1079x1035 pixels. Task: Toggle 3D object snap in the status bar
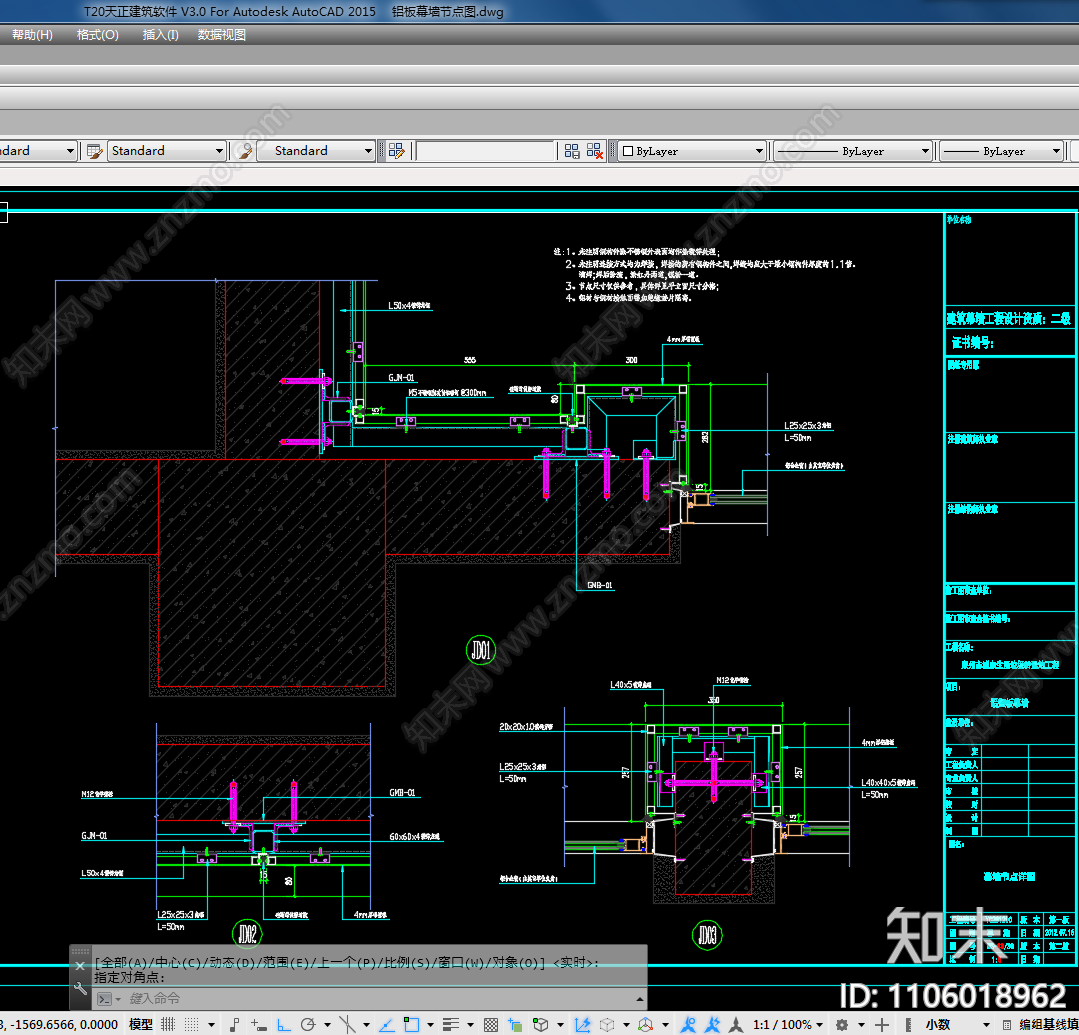pyautogui.click(x=541, y=1025)
